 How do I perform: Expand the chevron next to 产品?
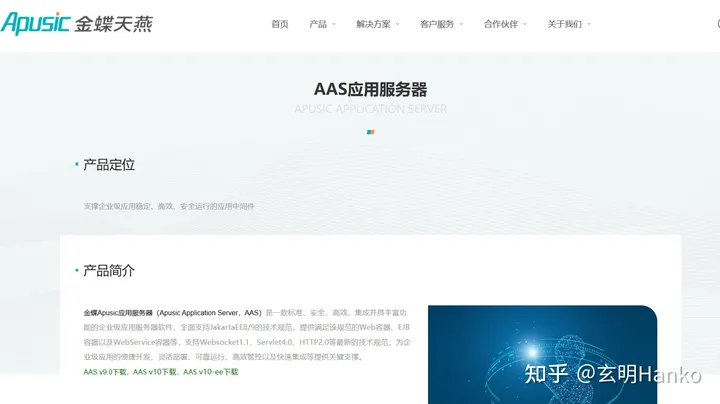pyautogui.click(x=334, y=24)
